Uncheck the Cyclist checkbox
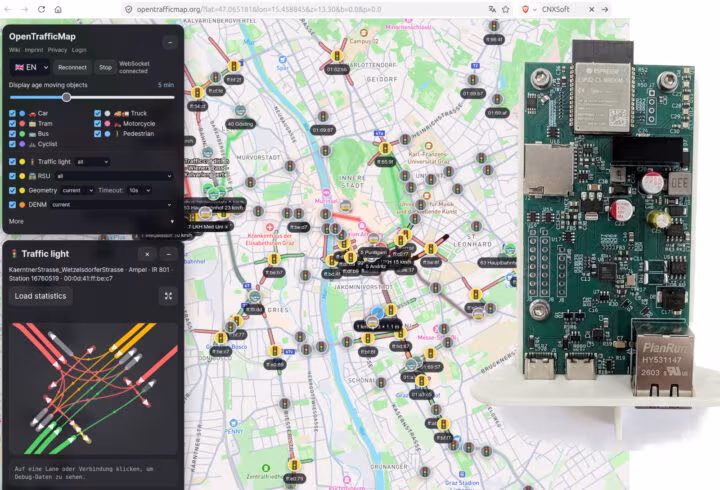This screenshot has width=720, height=490. (x=12, y=144)
